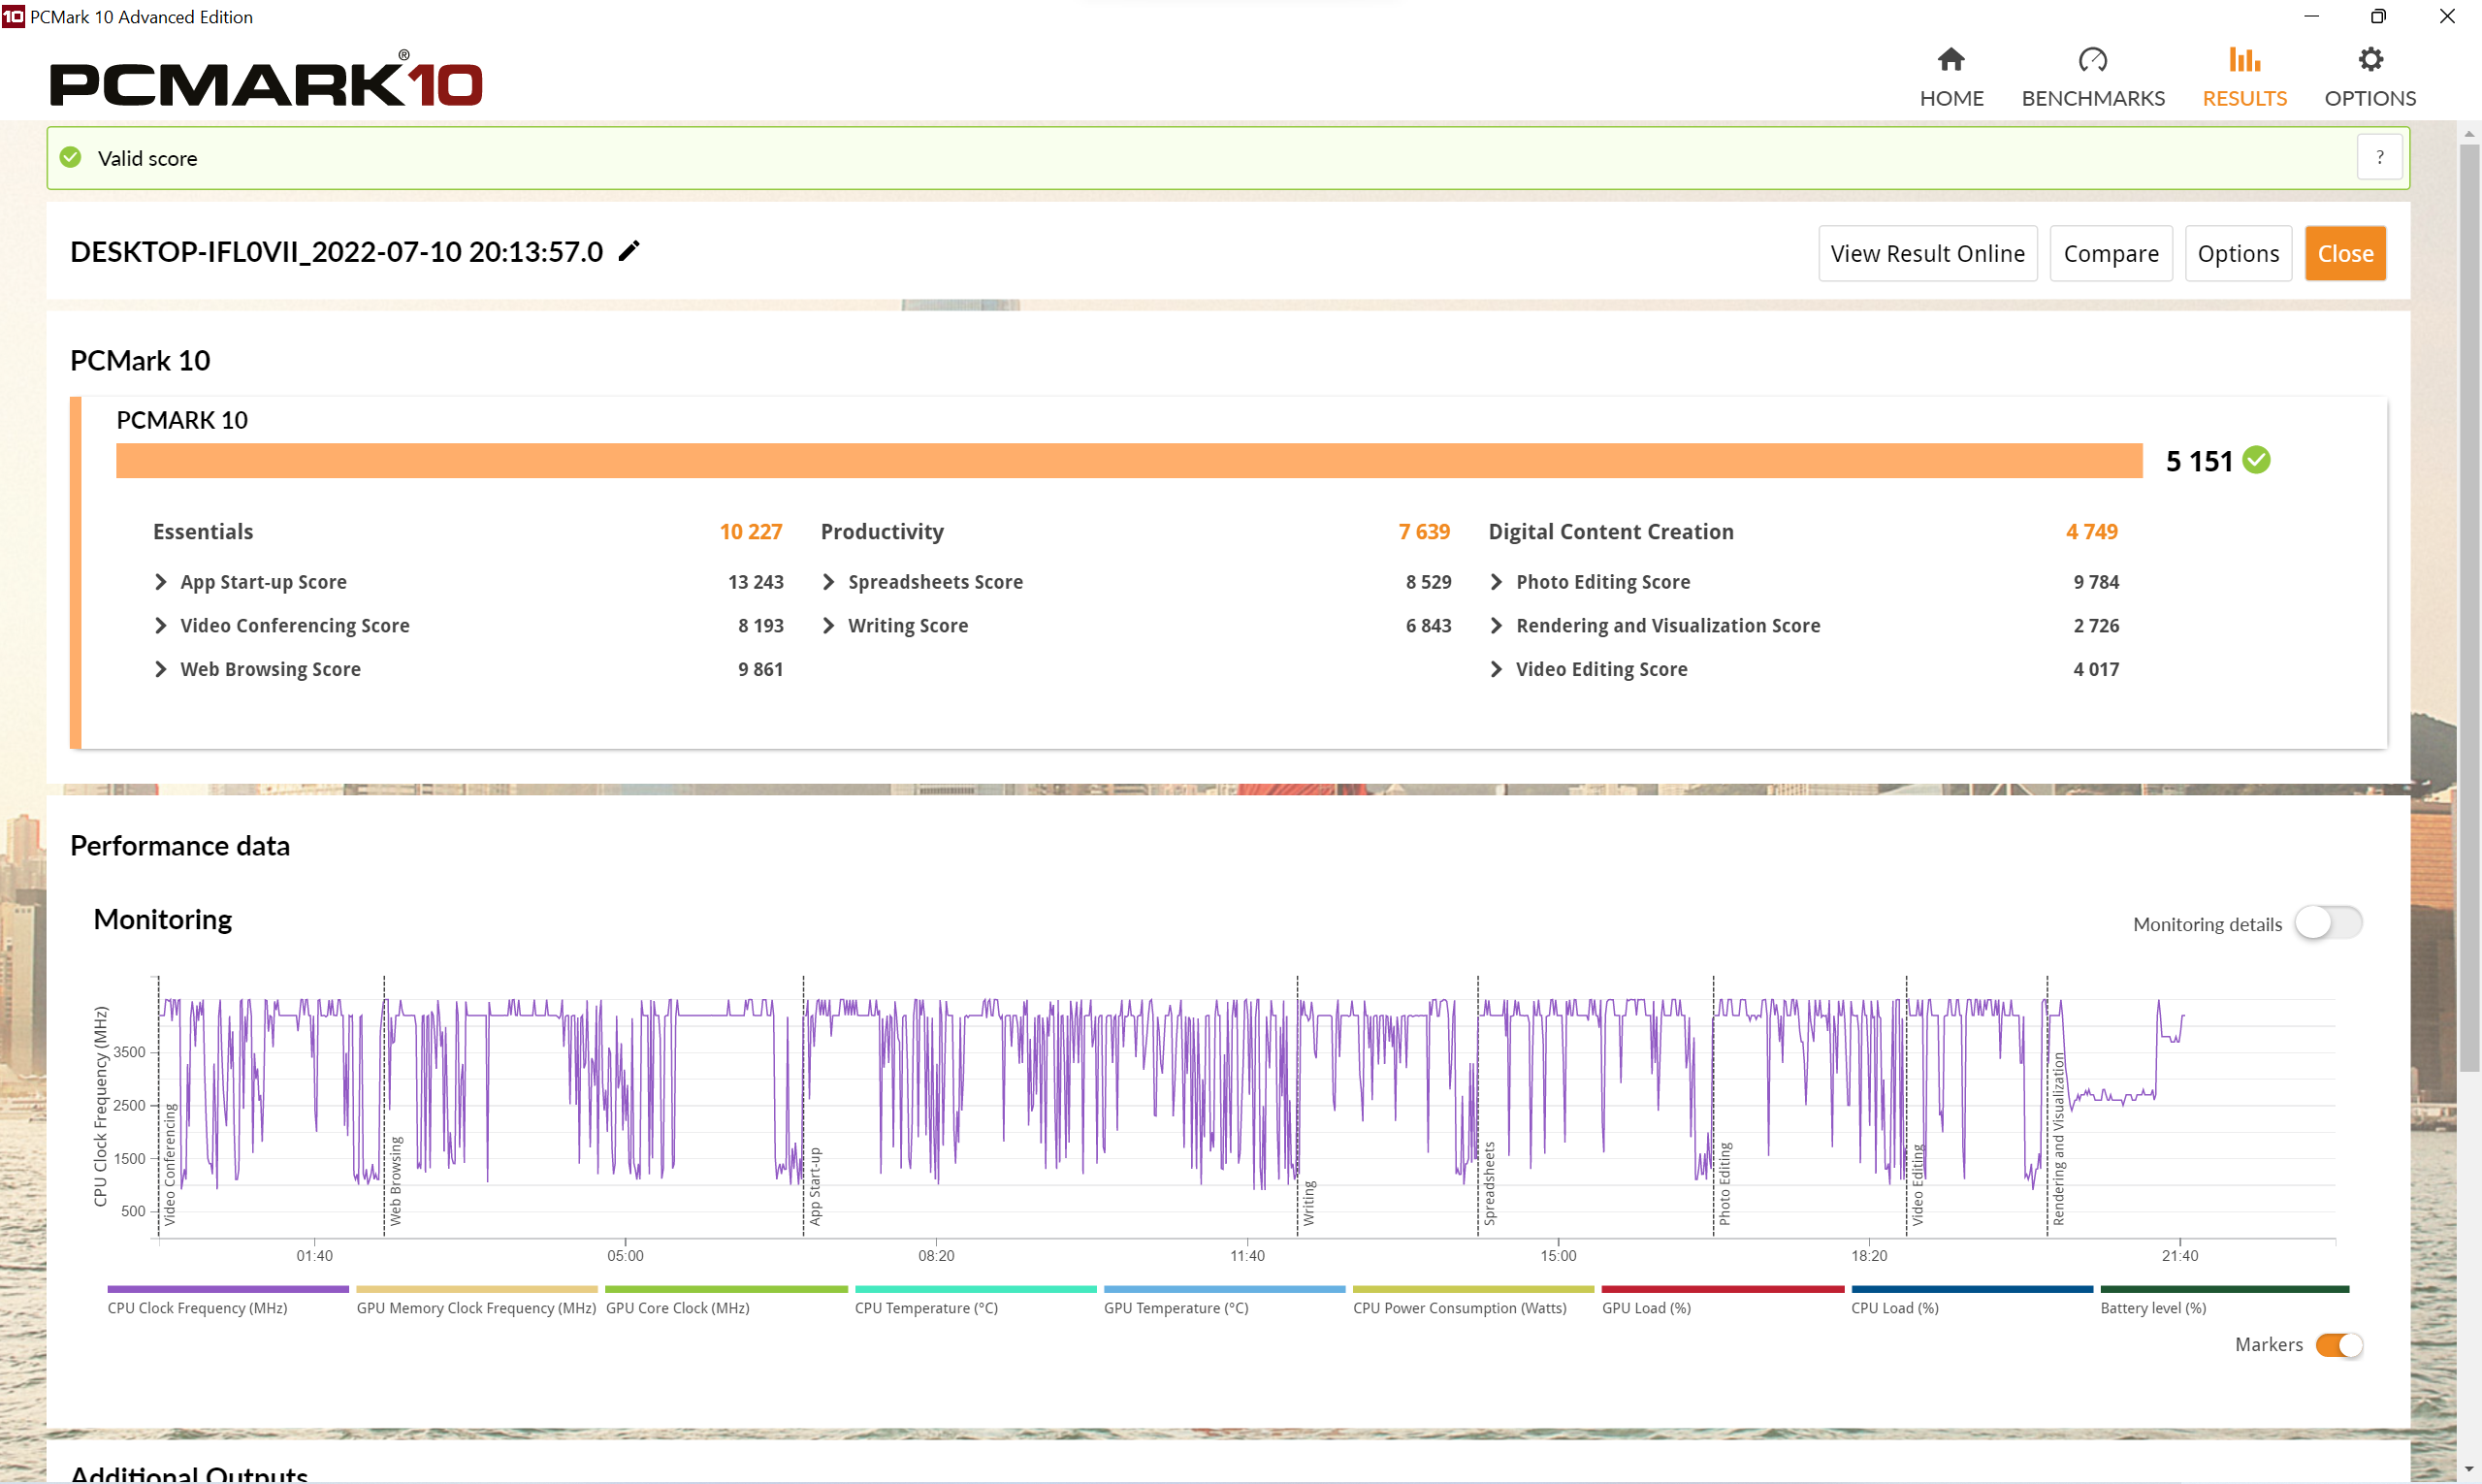This screenshot has width=2482, height=1484.
Task: Open Benchmarks via the gauge icon
Action: point(2092,60)
